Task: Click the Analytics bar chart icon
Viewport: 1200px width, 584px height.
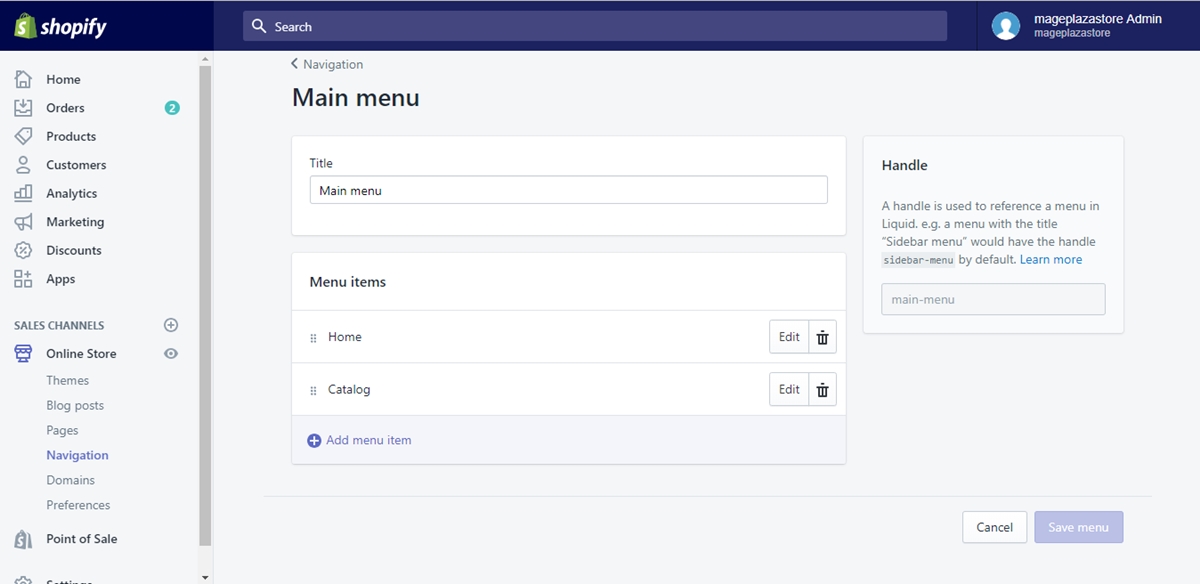Action: (x=23, y=193)
